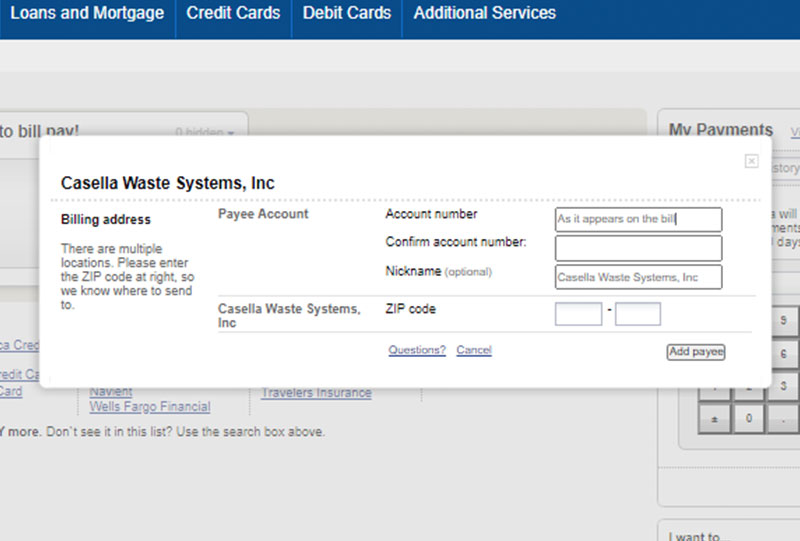This screenshot has height=541, width=800.
Task: Open the Debit Cards menu
Action: 347,13
